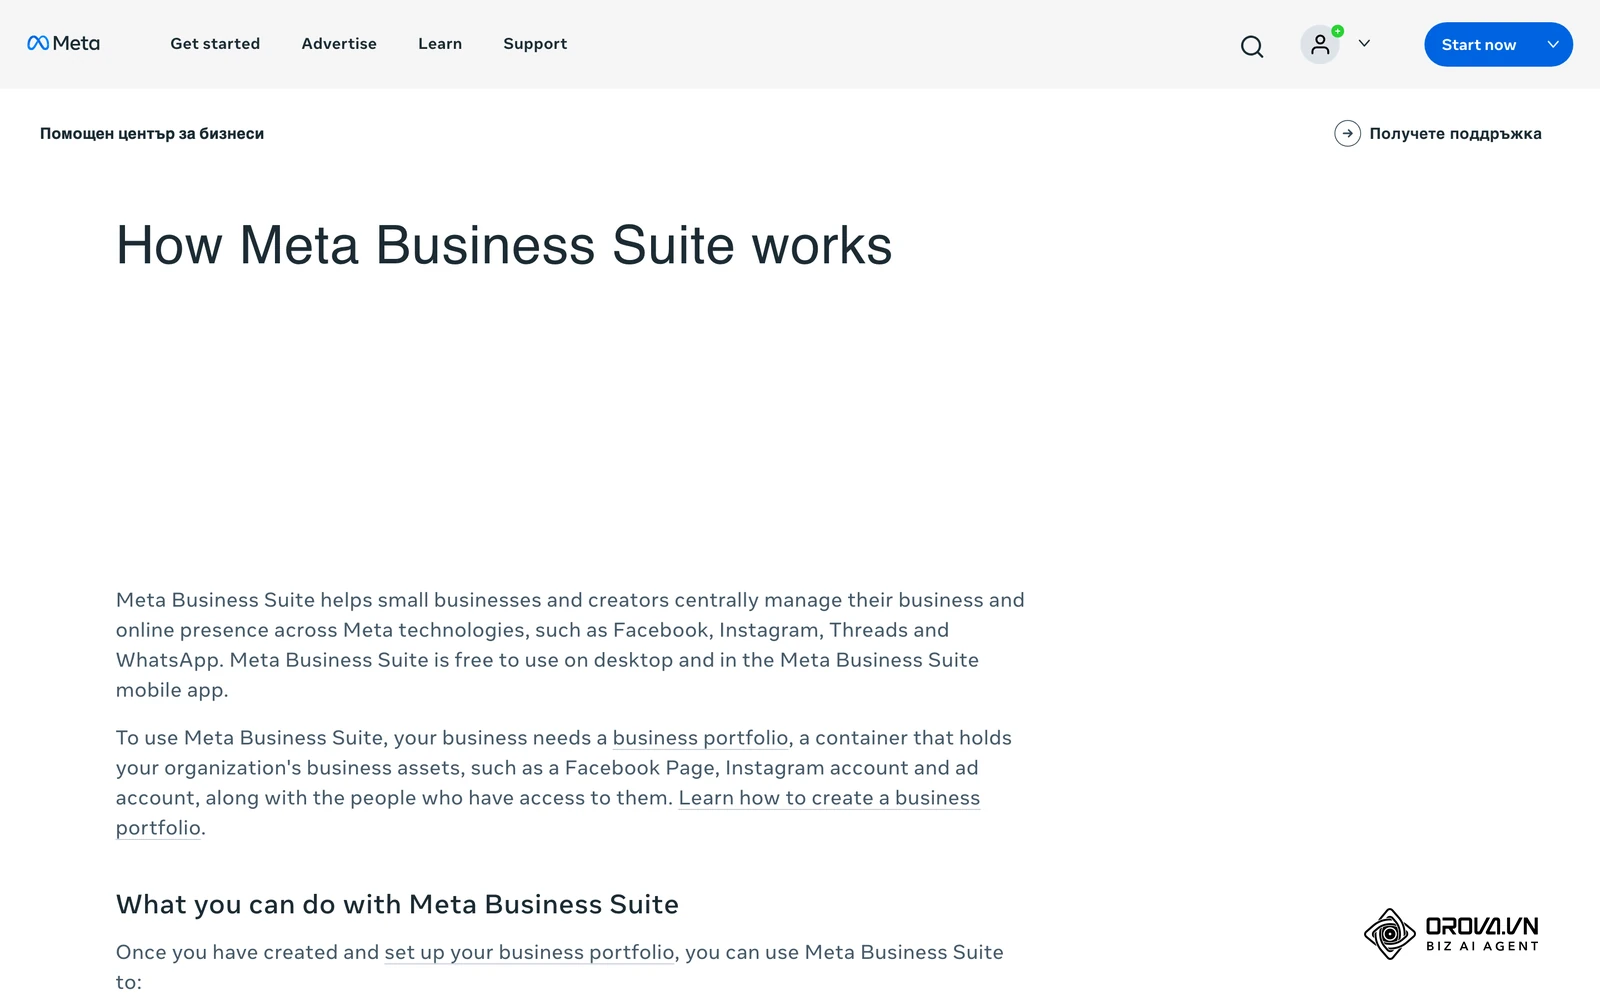The image size is (1600, 1000).
Task: Follow the set up your business portfolio link
Action: pyautogui.click(x=529, y=952)
